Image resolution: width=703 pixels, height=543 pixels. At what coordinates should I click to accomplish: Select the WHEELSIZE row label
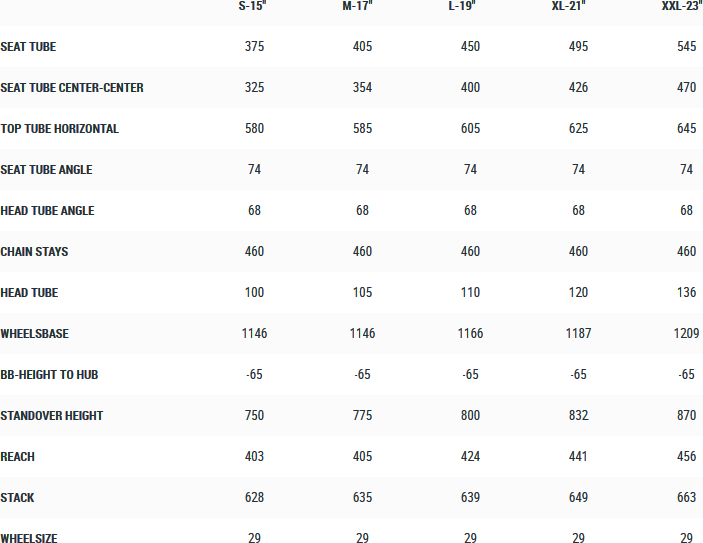(x=29, y=538)
